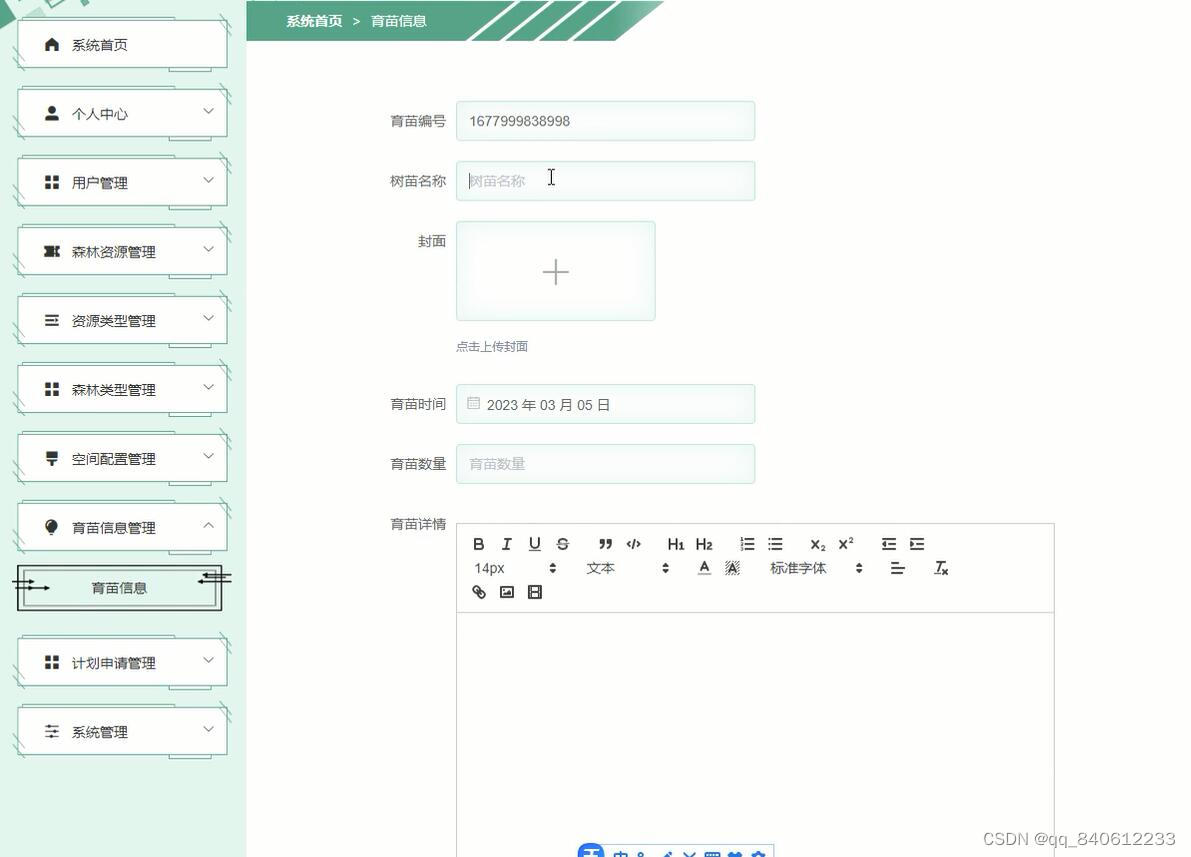Image resolution: width=1191 pixels, height=857 pixels.
Task: Collapse the 育苗信息管理 menu chevron
Action: coord(208,526)
